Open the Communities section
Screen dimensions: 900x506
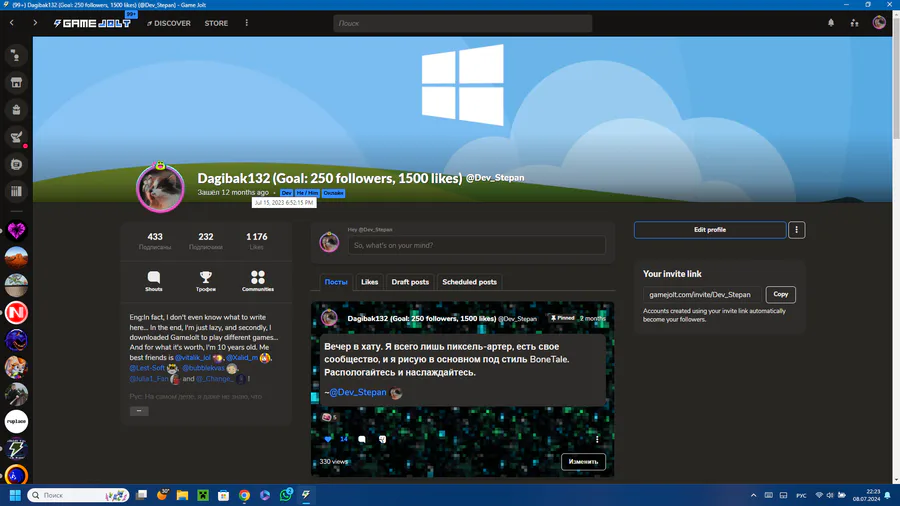[x=258, y=281]
